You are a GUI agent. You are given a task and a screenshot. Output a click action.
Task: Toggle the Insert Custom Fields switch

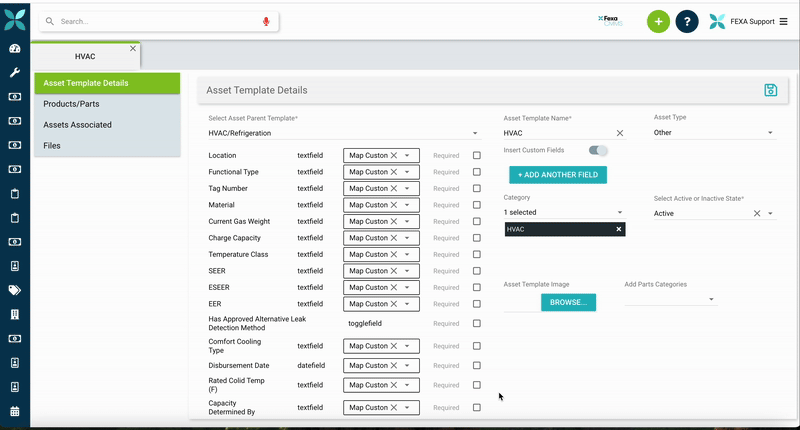point(598,150)
